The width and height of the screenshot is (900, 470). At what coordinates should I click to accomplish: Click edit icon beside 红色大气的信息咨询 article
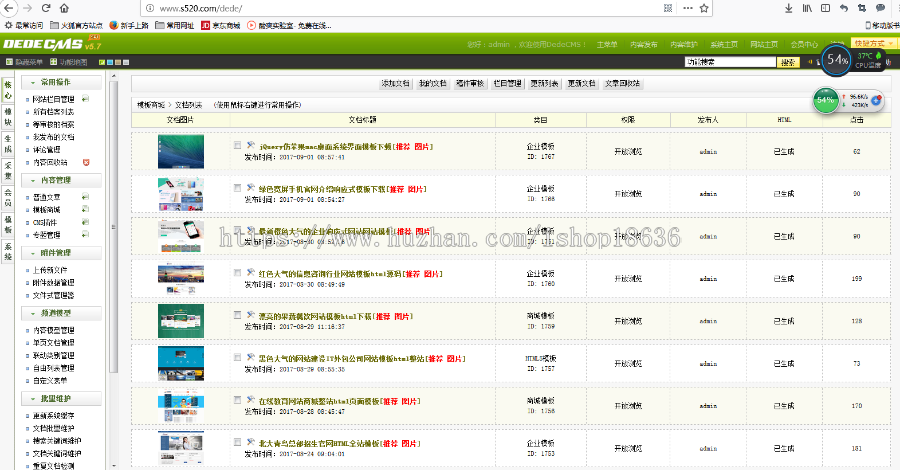point(250,273)
